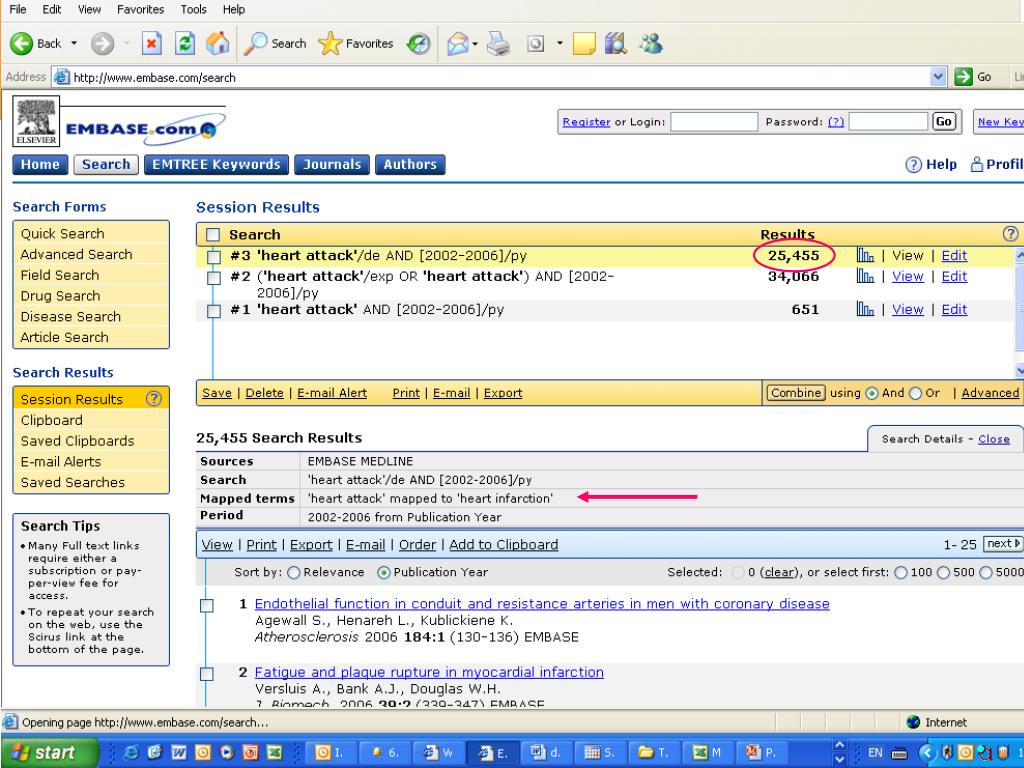Click the Go button next to Password
The width and height of the screenshot is (1024, 768).
point(944,121)
